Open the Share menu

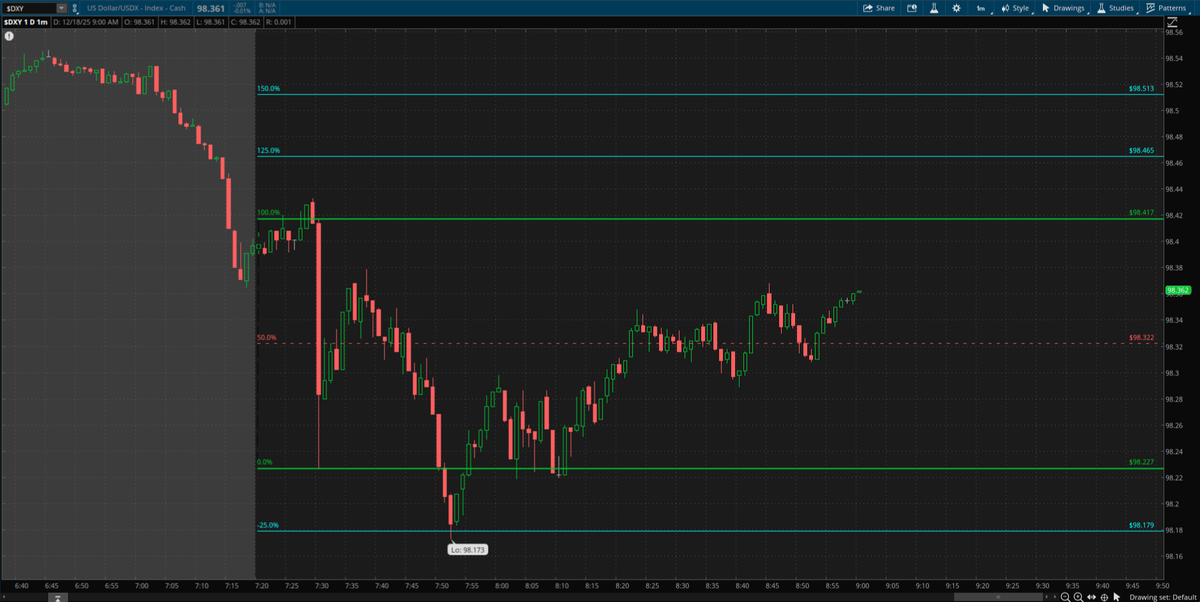pos(879,7)
